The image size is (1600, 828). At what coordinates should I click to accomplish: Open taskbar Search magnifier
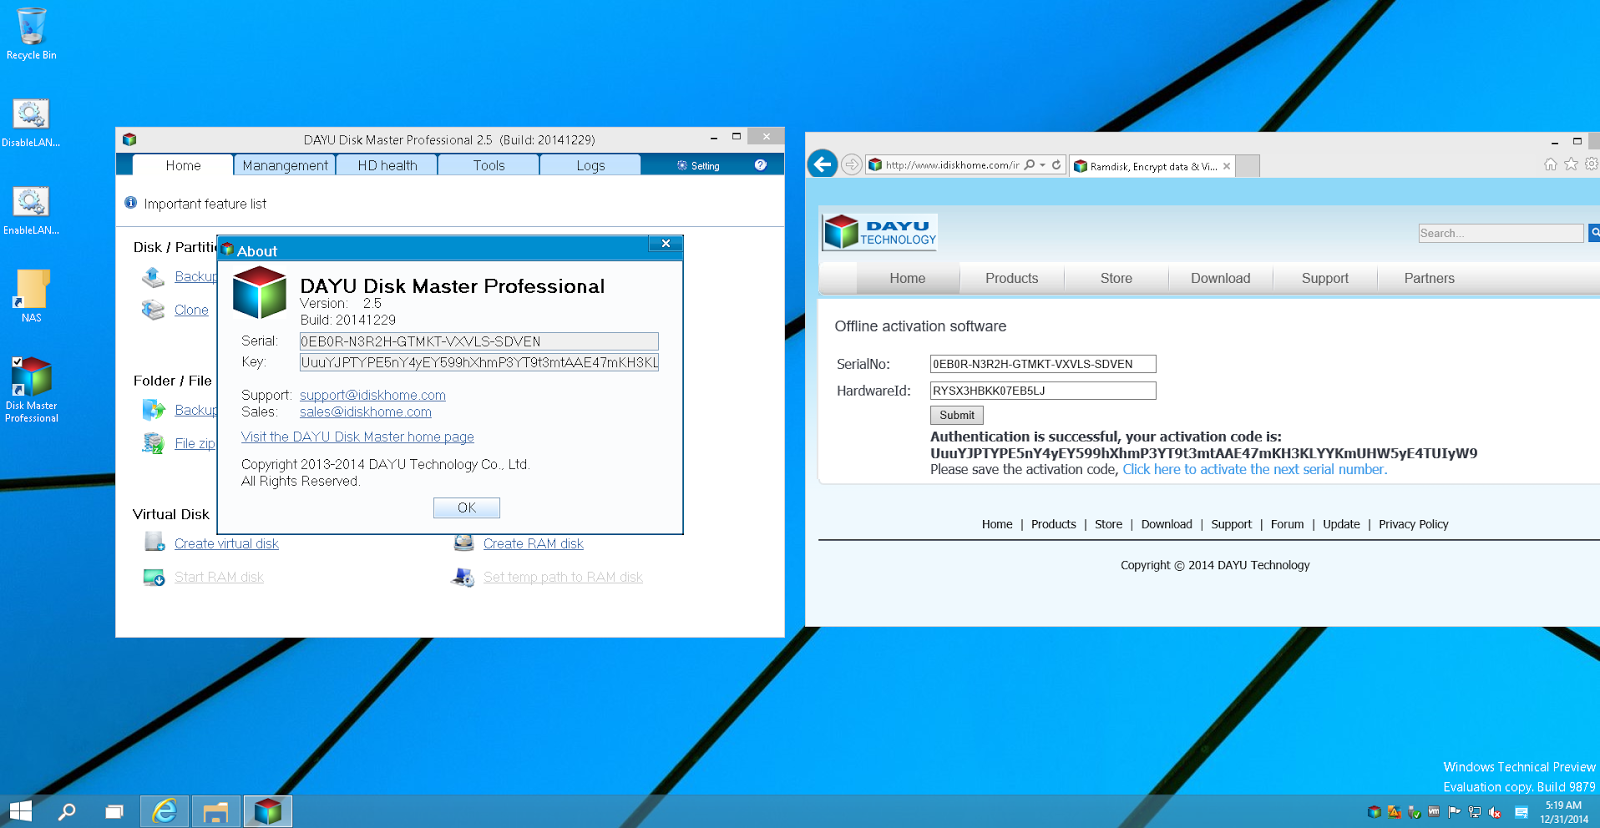pos(67,811)
